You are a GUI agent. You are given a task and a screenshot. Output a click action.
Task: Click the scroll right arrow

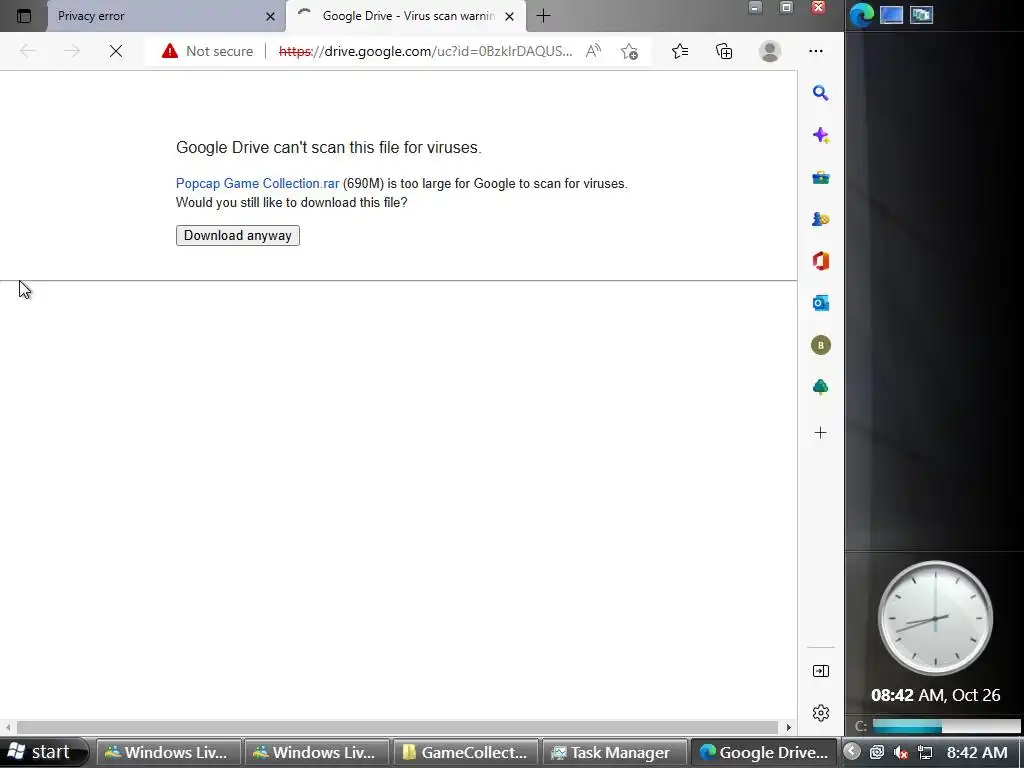coord(788,728)
